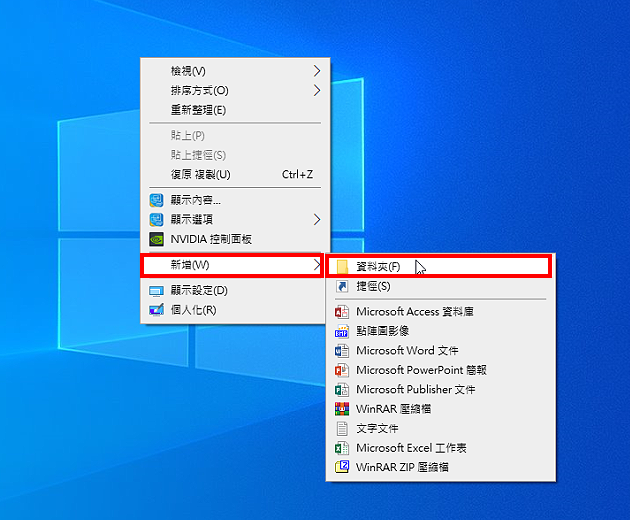Expand the 檢視(V) submenu arrow

(317, 71)
